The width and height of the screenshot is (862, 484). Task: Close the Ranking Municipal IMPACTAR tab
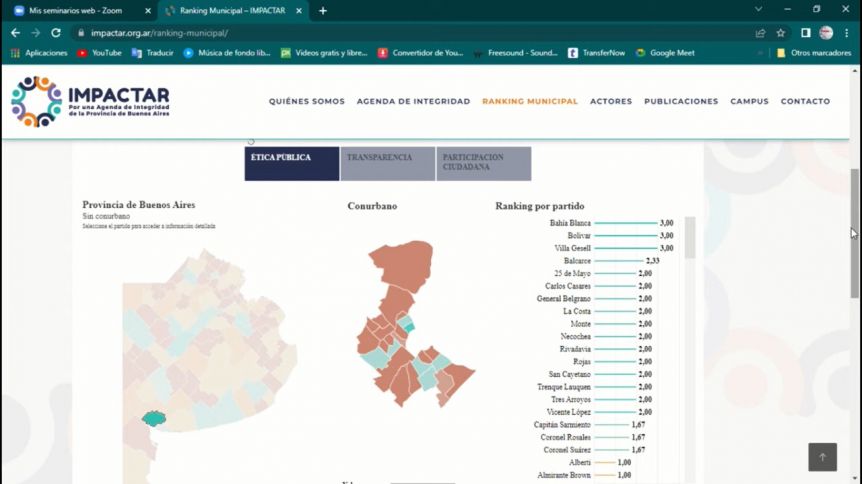(x=299, y=10)
